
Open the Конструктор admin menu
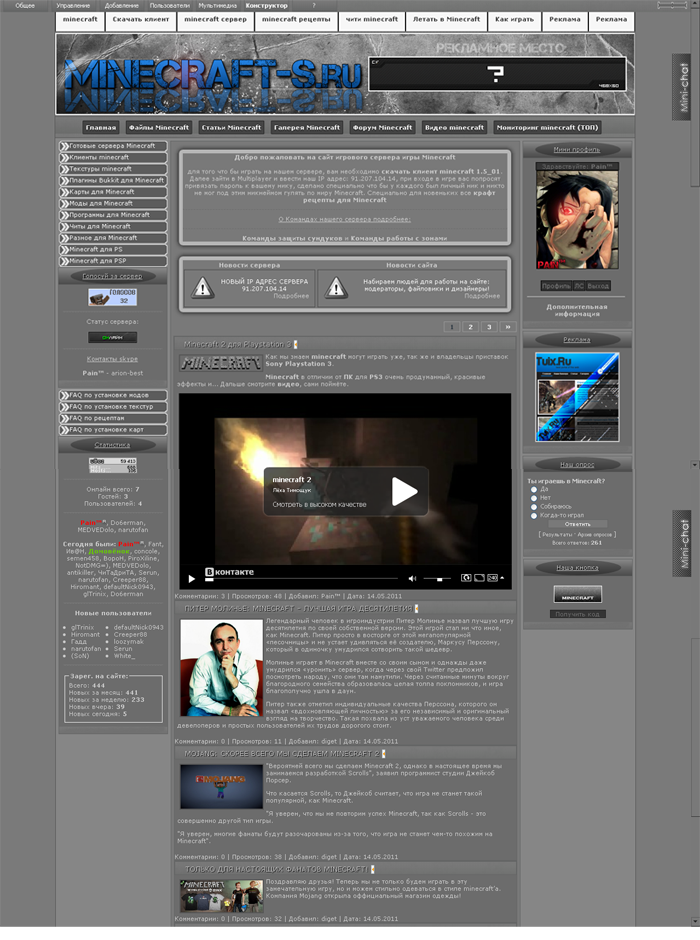267,5
